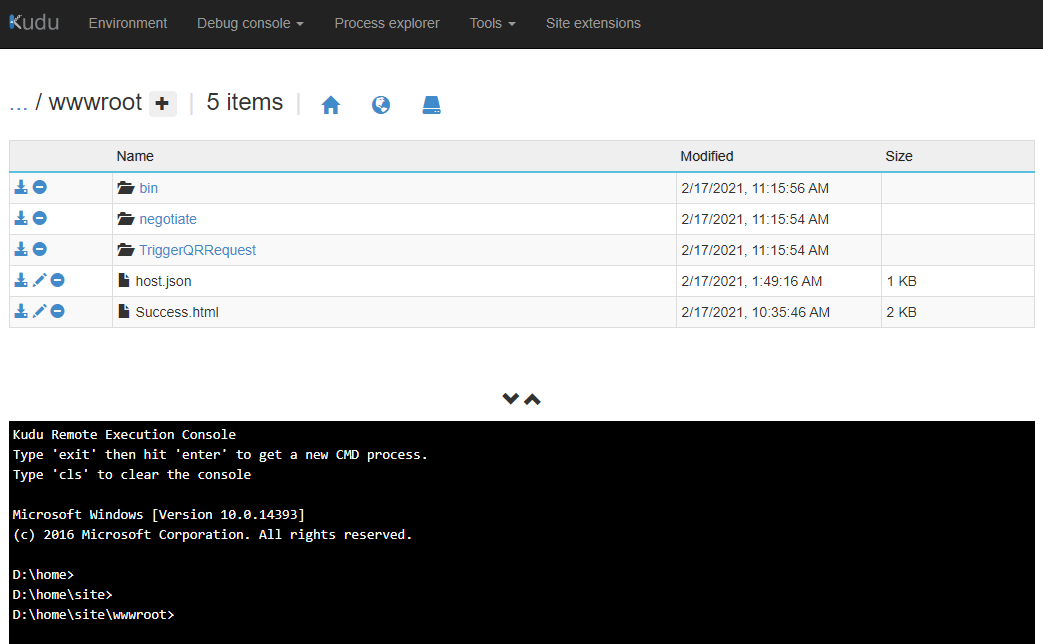The width and height of the screenshot is (1043, 644).
Task: Click the Kudu Remote Execution Console line
Action: (x=124, y=434)
